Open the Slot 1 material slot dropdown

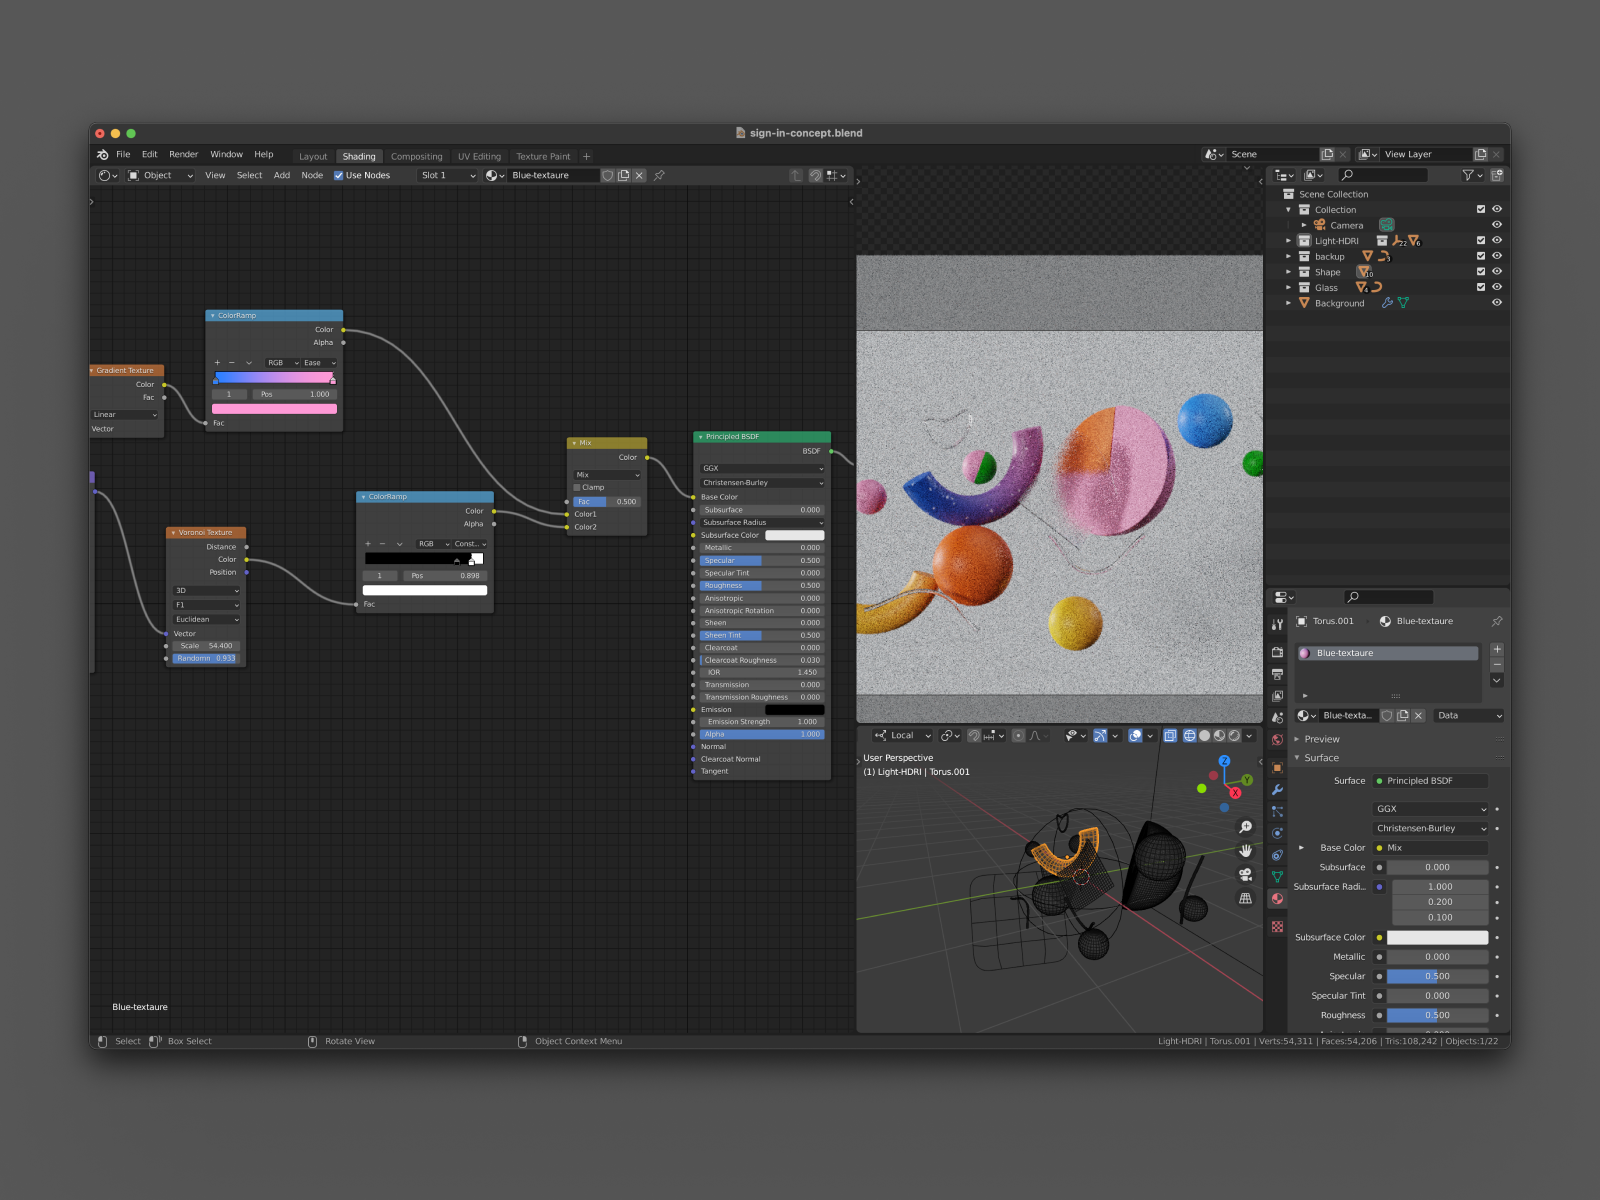point(447,176)
